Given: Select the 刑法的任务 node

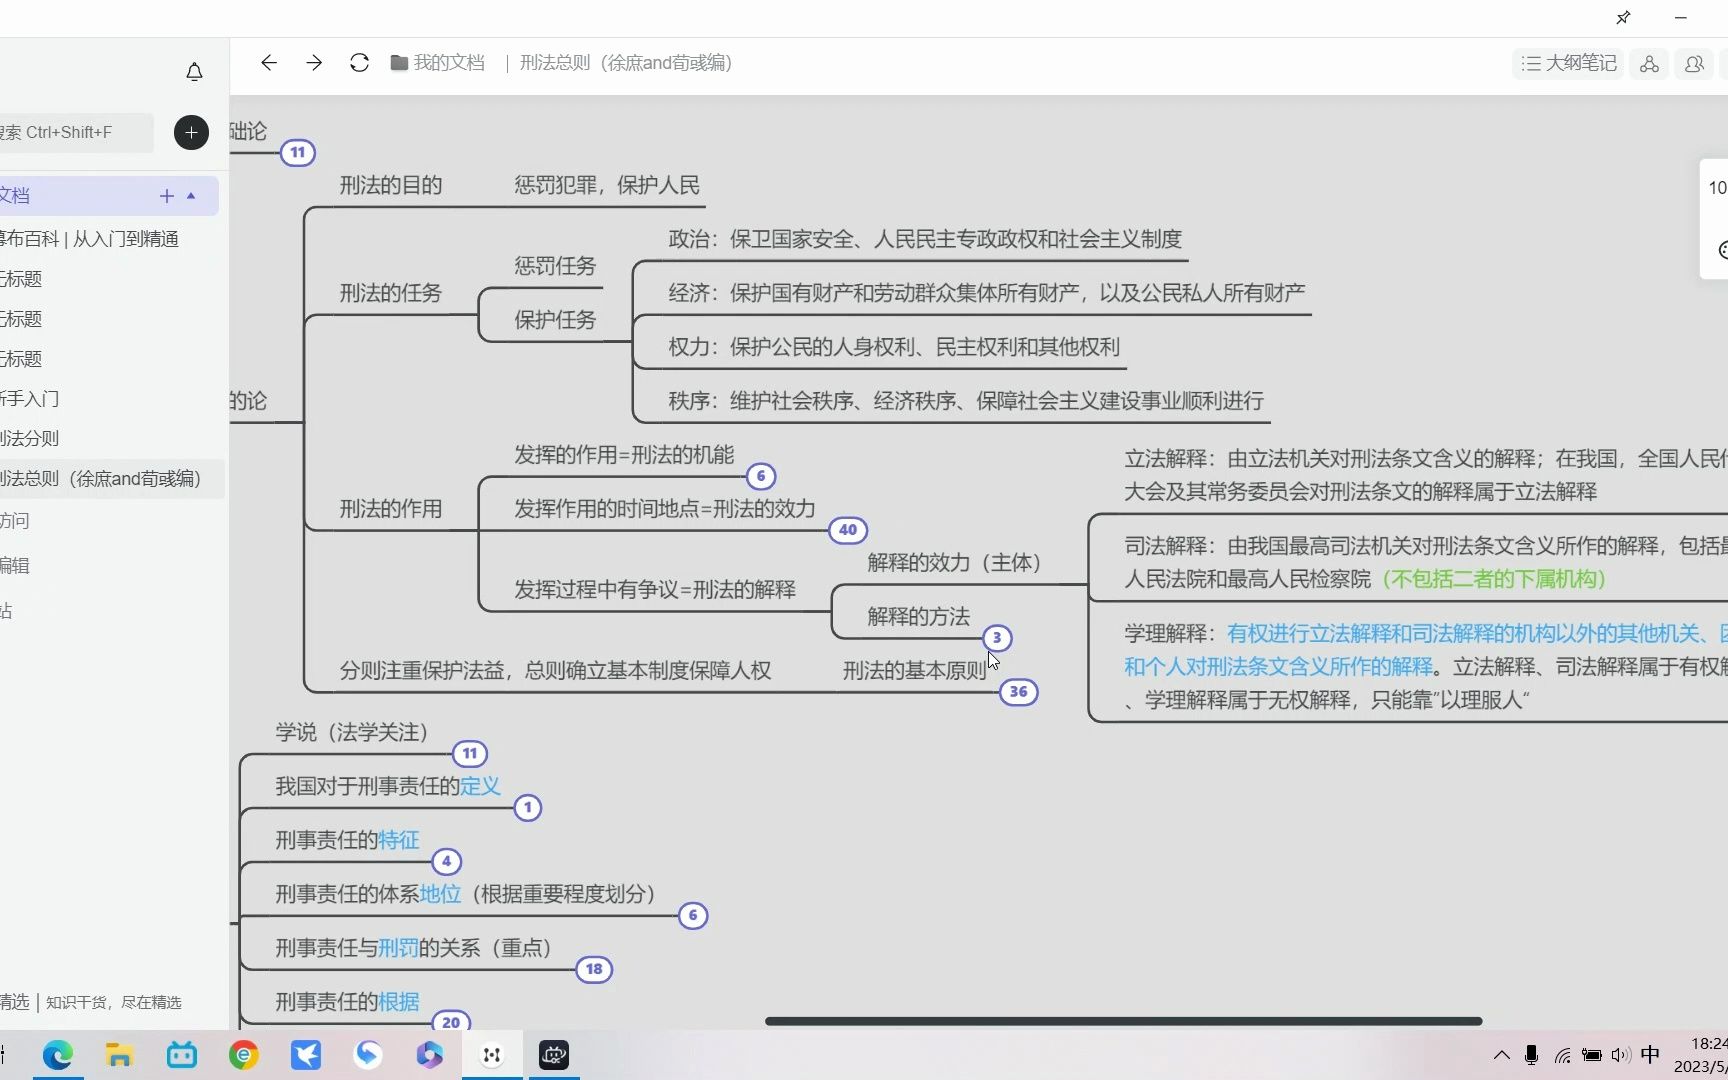Looking at the screenshot, I should click(391, 293).
